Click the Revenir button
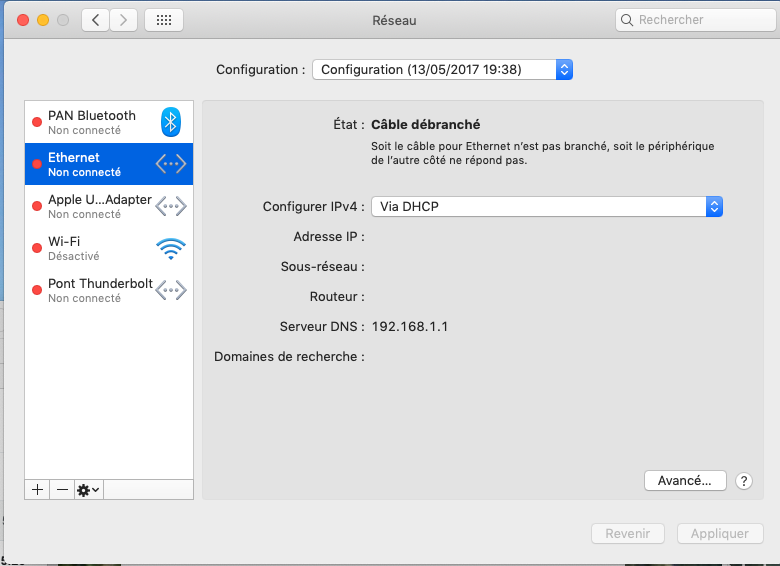Image resolution: width=780 pixels, height=566 pixels. tap(628, 534)
